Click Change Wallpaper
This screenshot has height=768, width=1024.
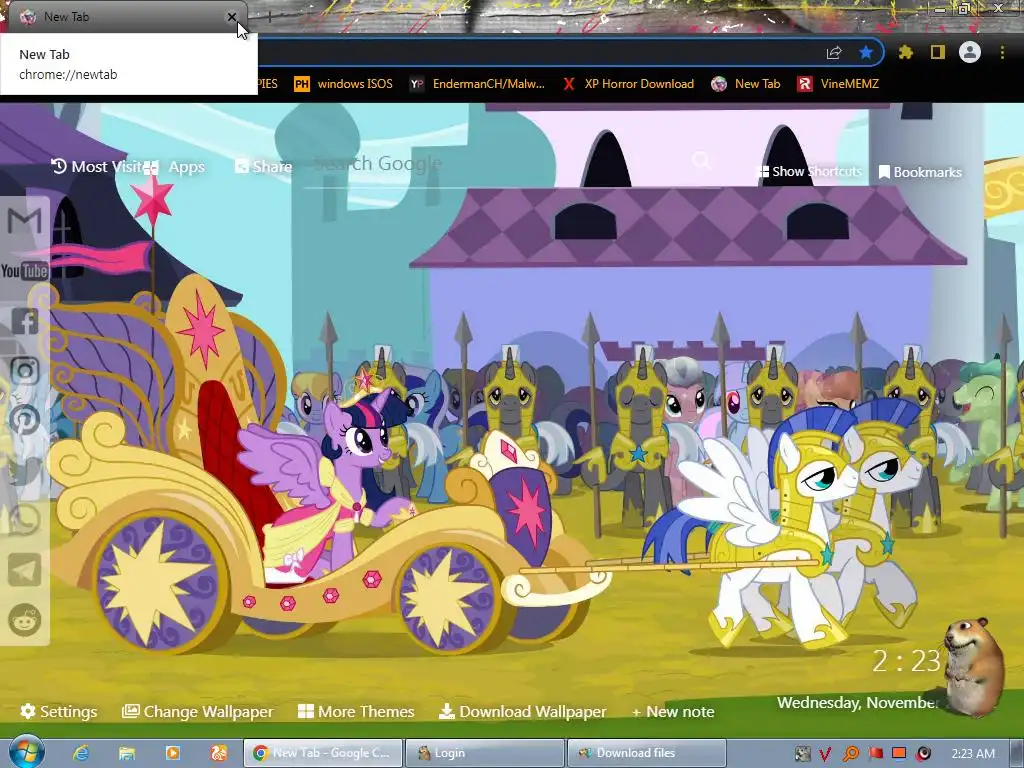(198, 711)
